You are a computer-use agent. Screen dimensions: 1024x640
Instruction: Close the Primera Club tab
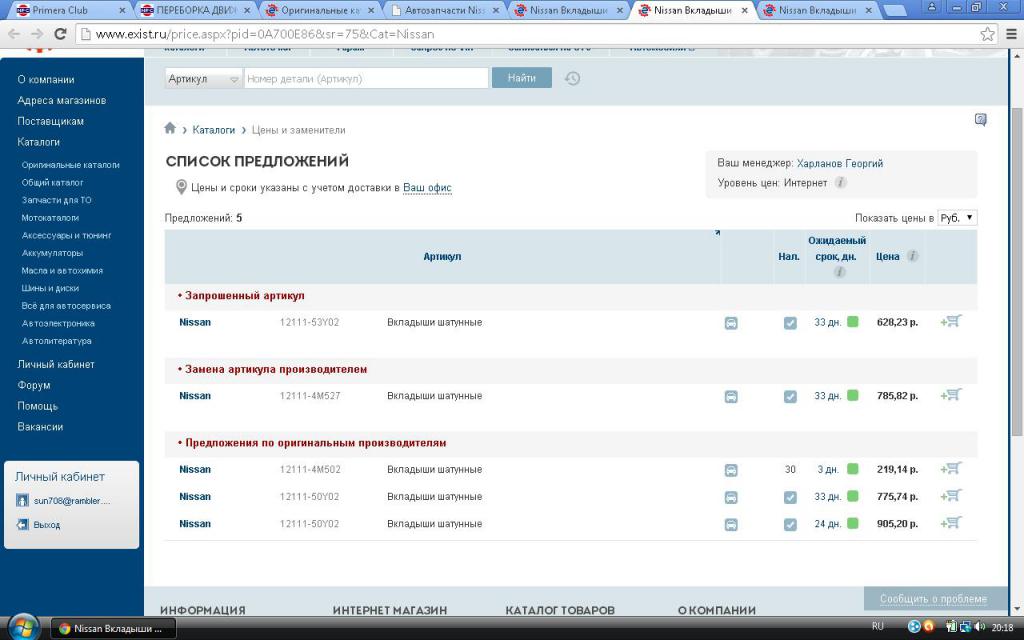121,10
